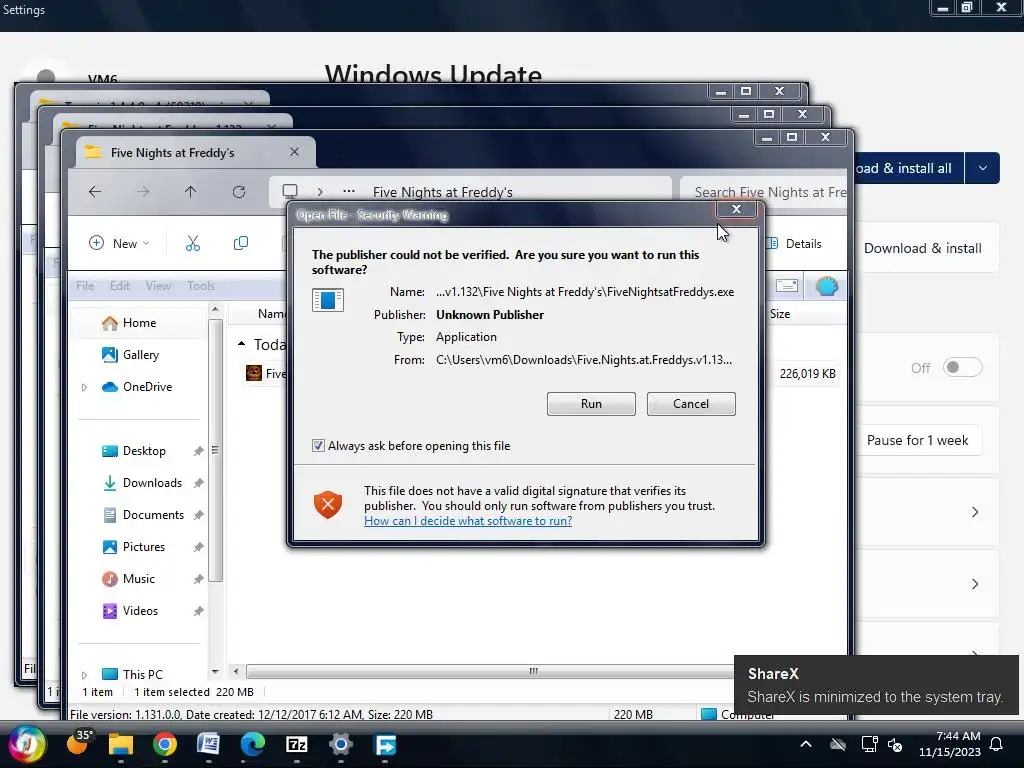Screen dimensions: 1024x768
Task: Navigate up one folder level
Action: (190, 191)
